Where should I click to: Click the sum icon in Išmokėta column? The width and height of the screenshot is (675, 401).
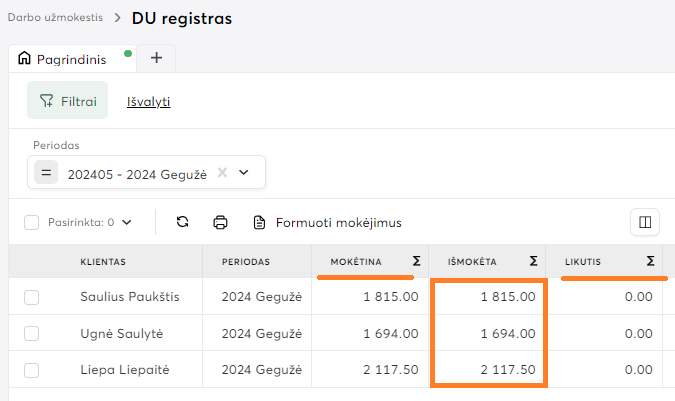(534, 261)
